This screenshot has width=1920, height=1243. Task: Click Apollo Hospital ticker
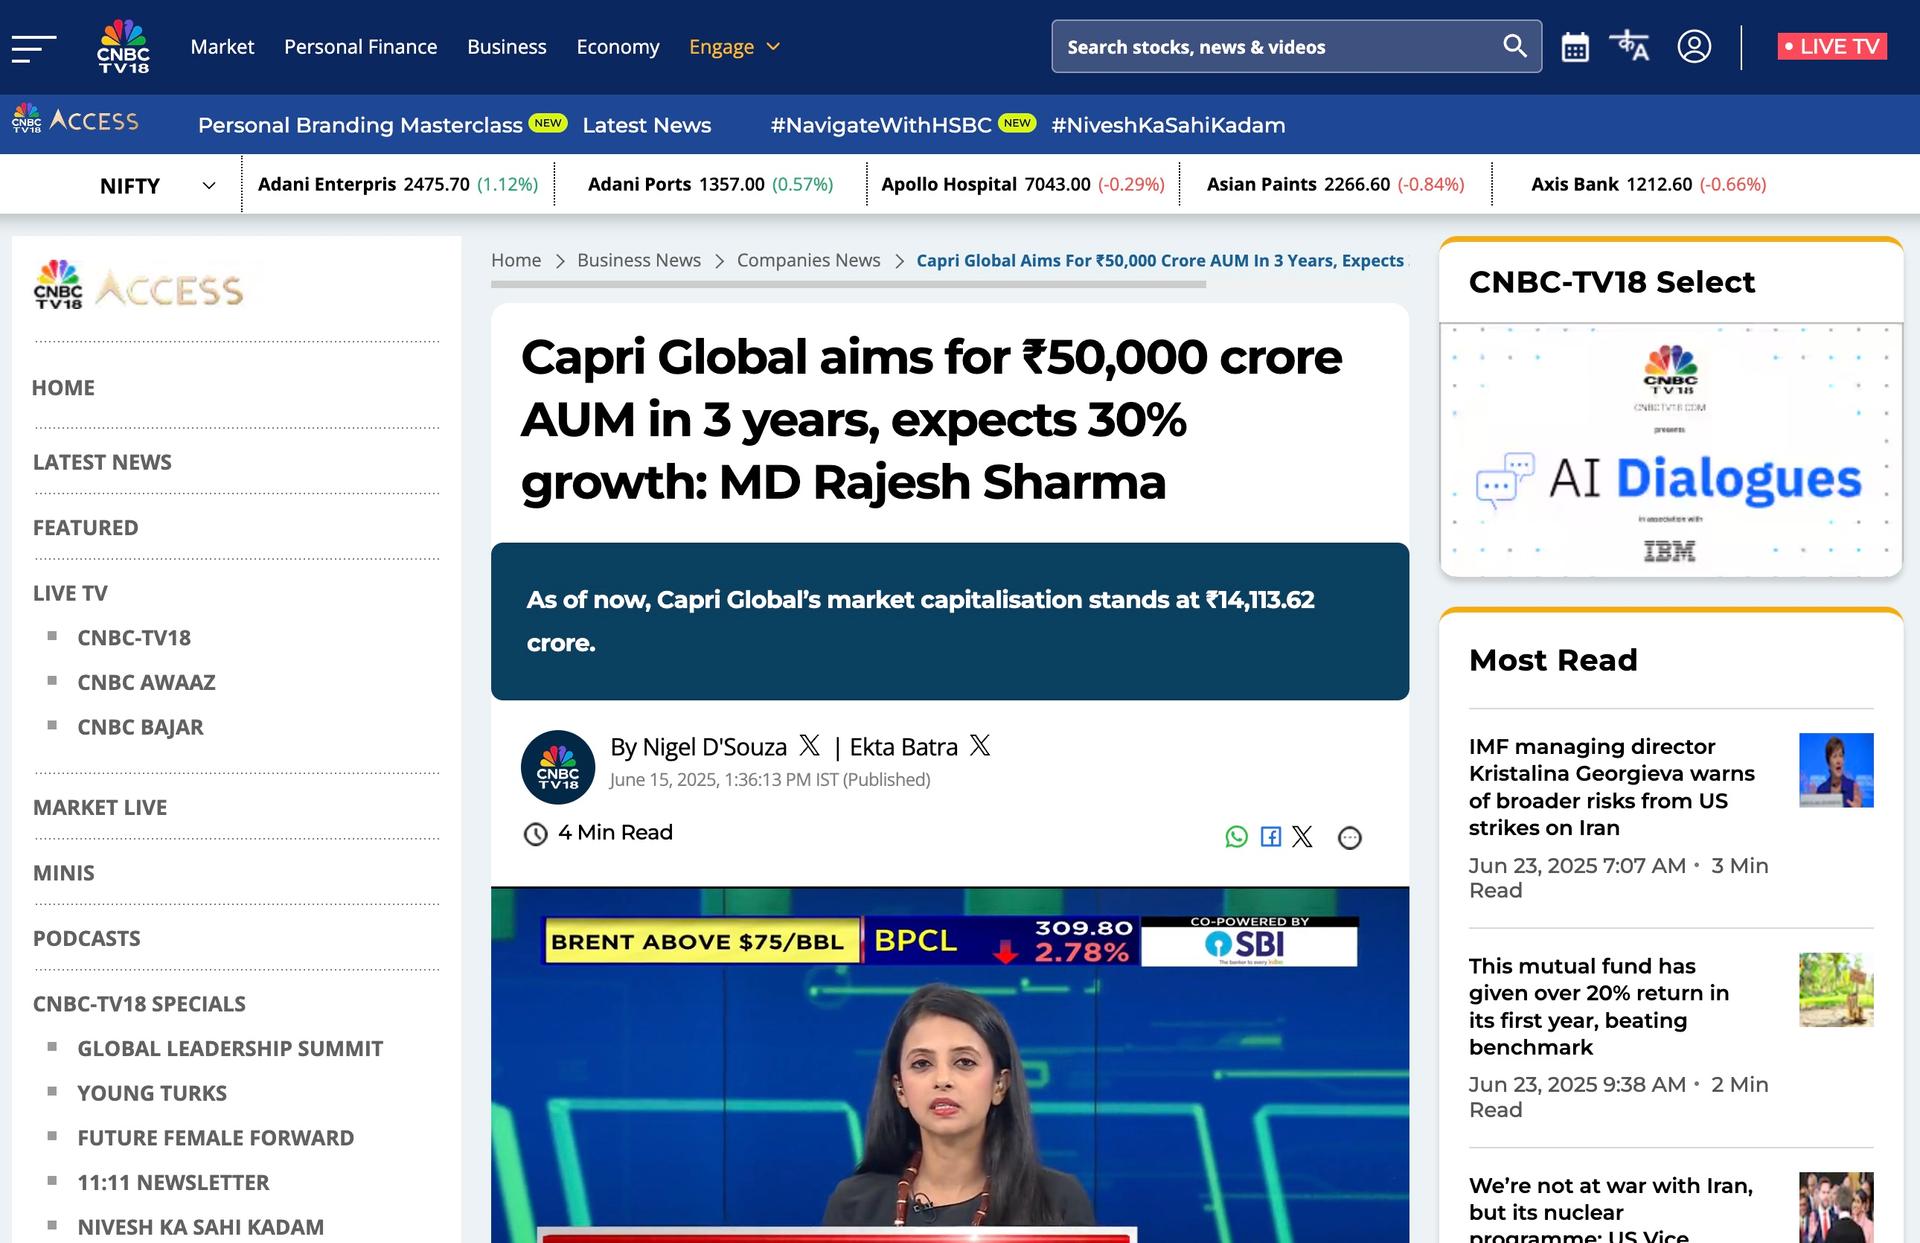[1023, 184]
